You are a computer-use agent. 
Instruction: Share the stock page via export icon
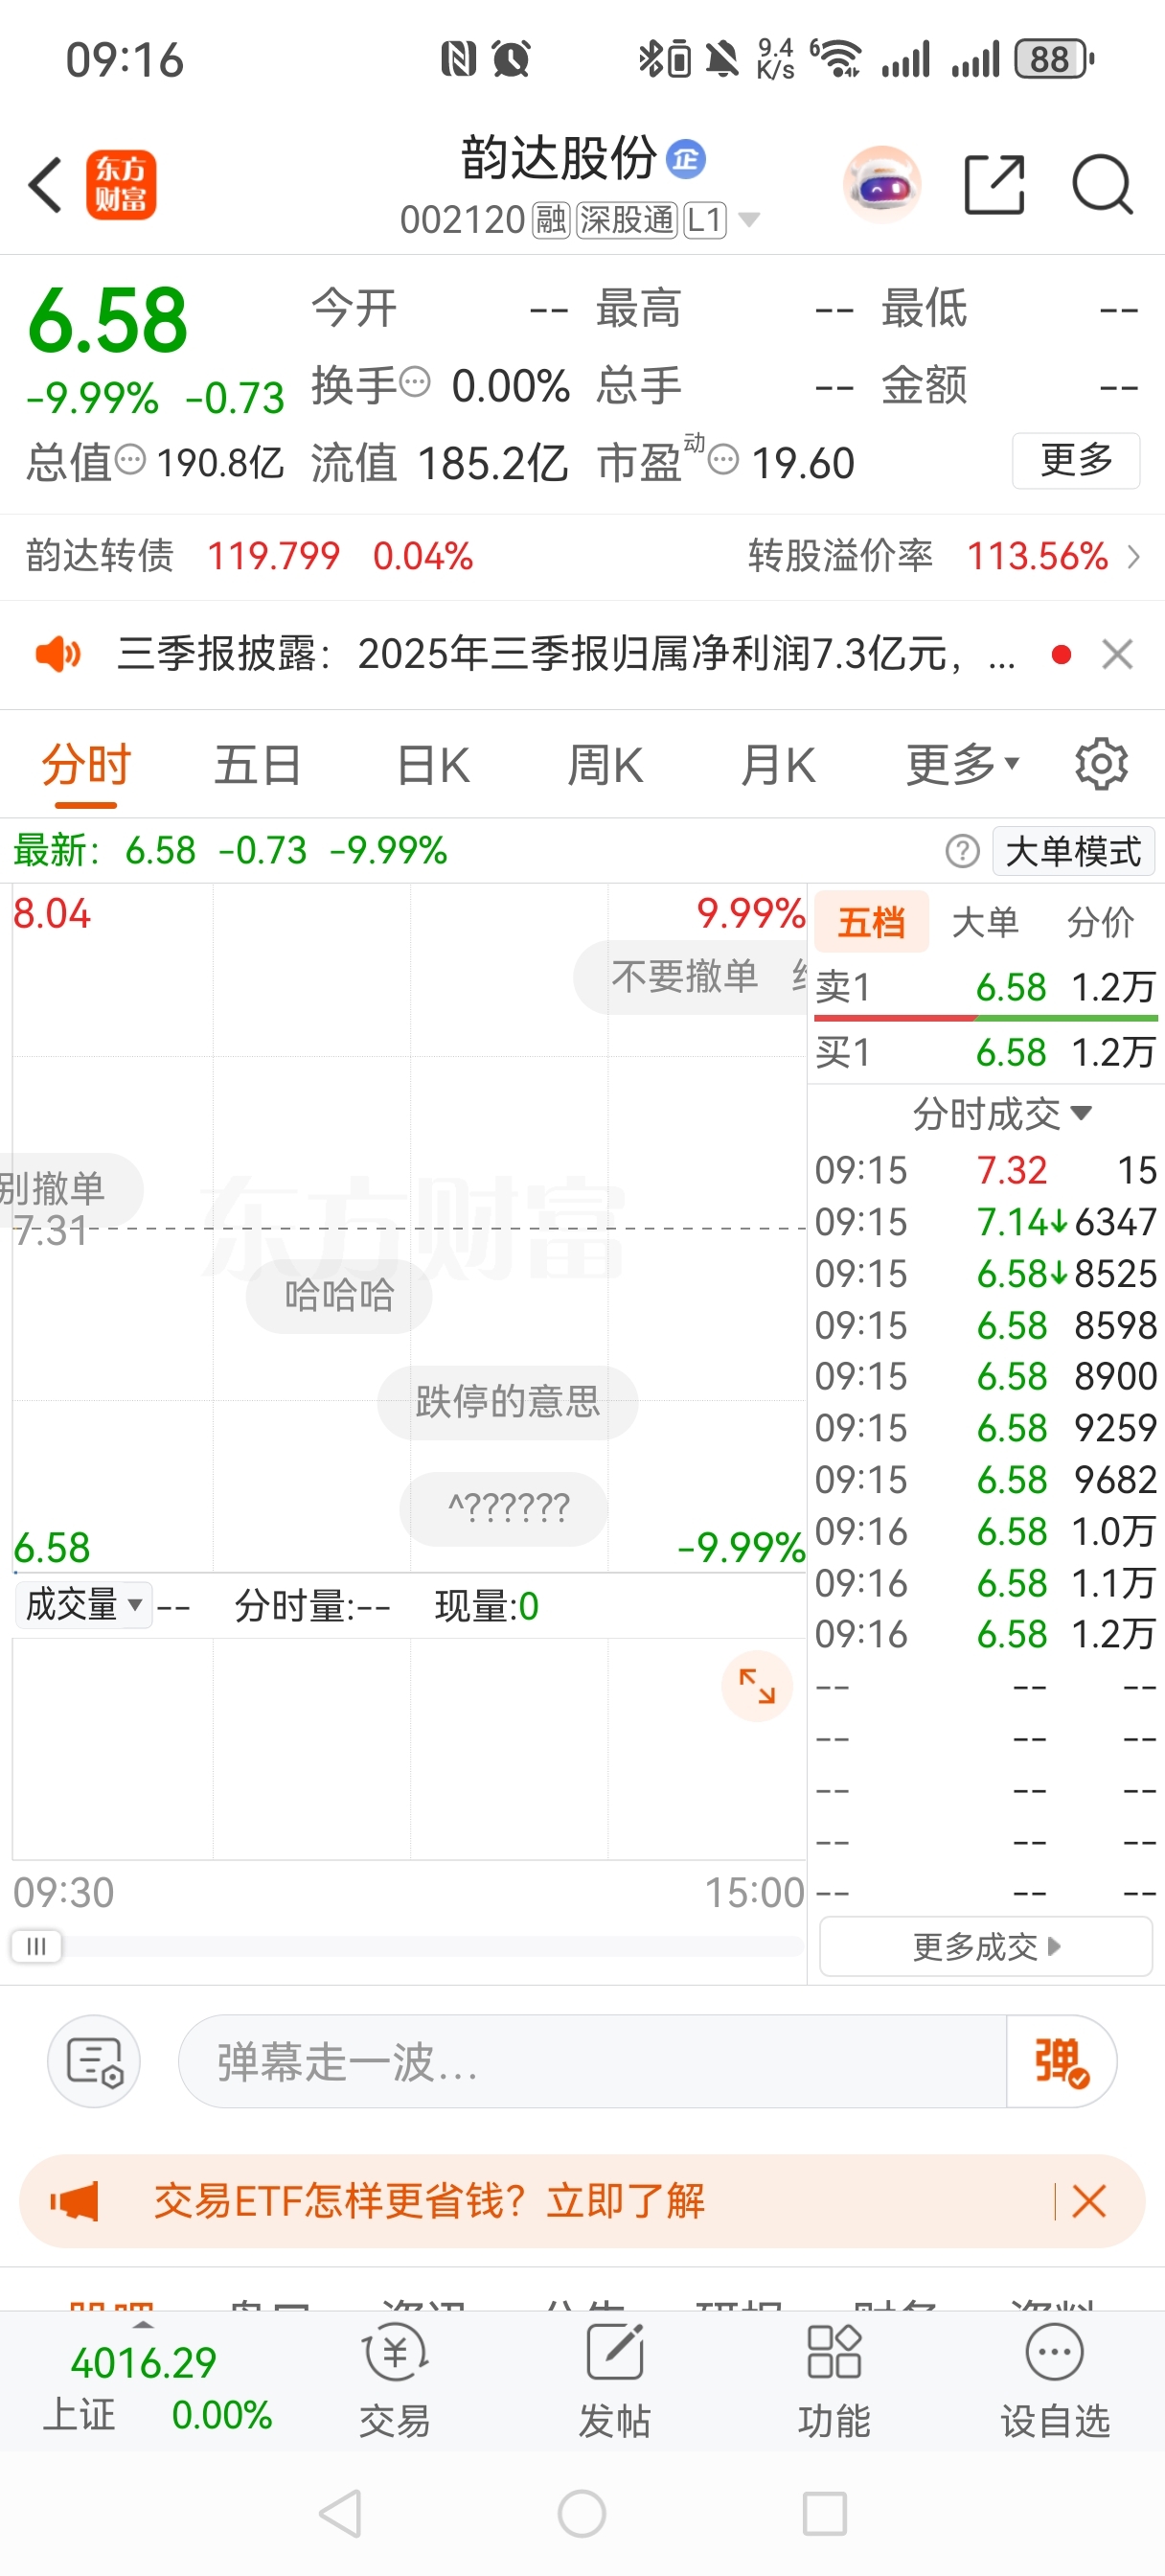[x=994, y=185]
